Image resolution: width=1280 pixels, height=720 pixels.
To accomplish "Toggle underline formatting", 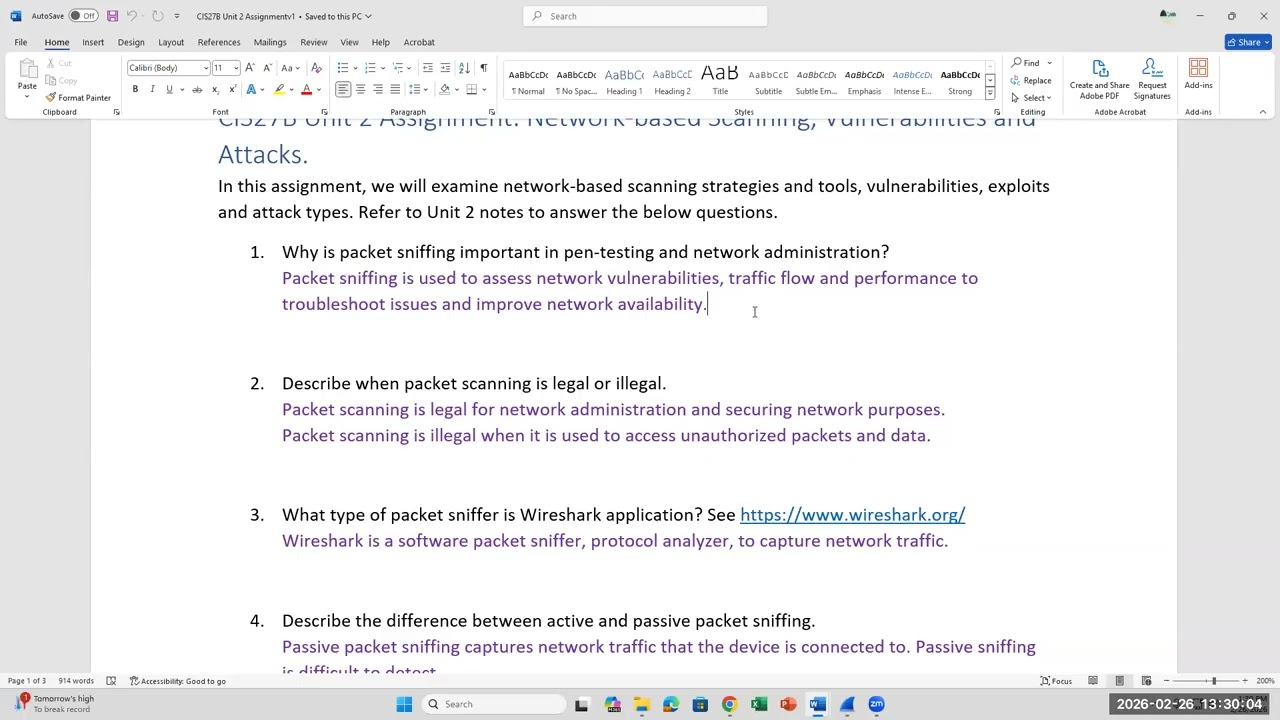I will point(169,90).
